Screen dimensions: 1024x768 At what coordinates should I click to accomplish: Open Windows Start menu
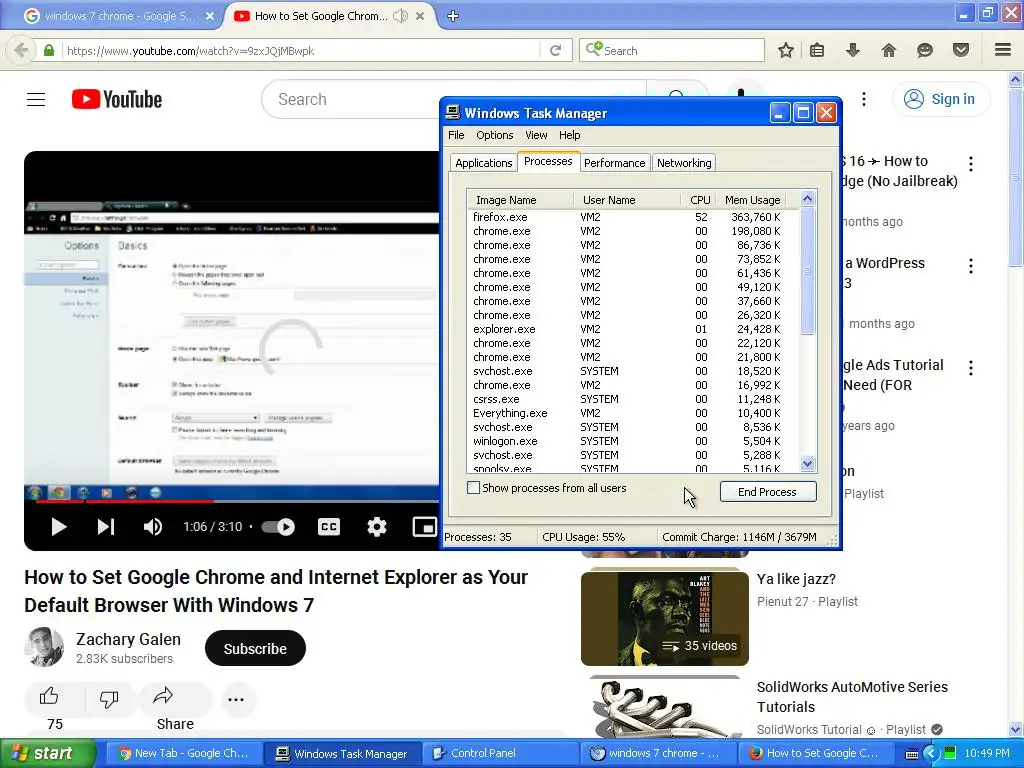(x=47, y=754)
